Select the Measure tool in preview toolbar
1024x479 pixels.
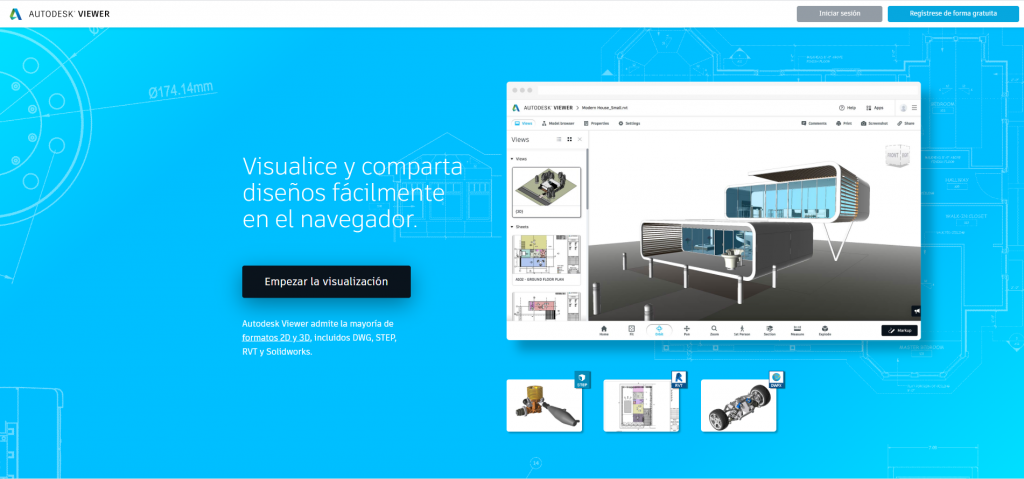click(797, 330)
